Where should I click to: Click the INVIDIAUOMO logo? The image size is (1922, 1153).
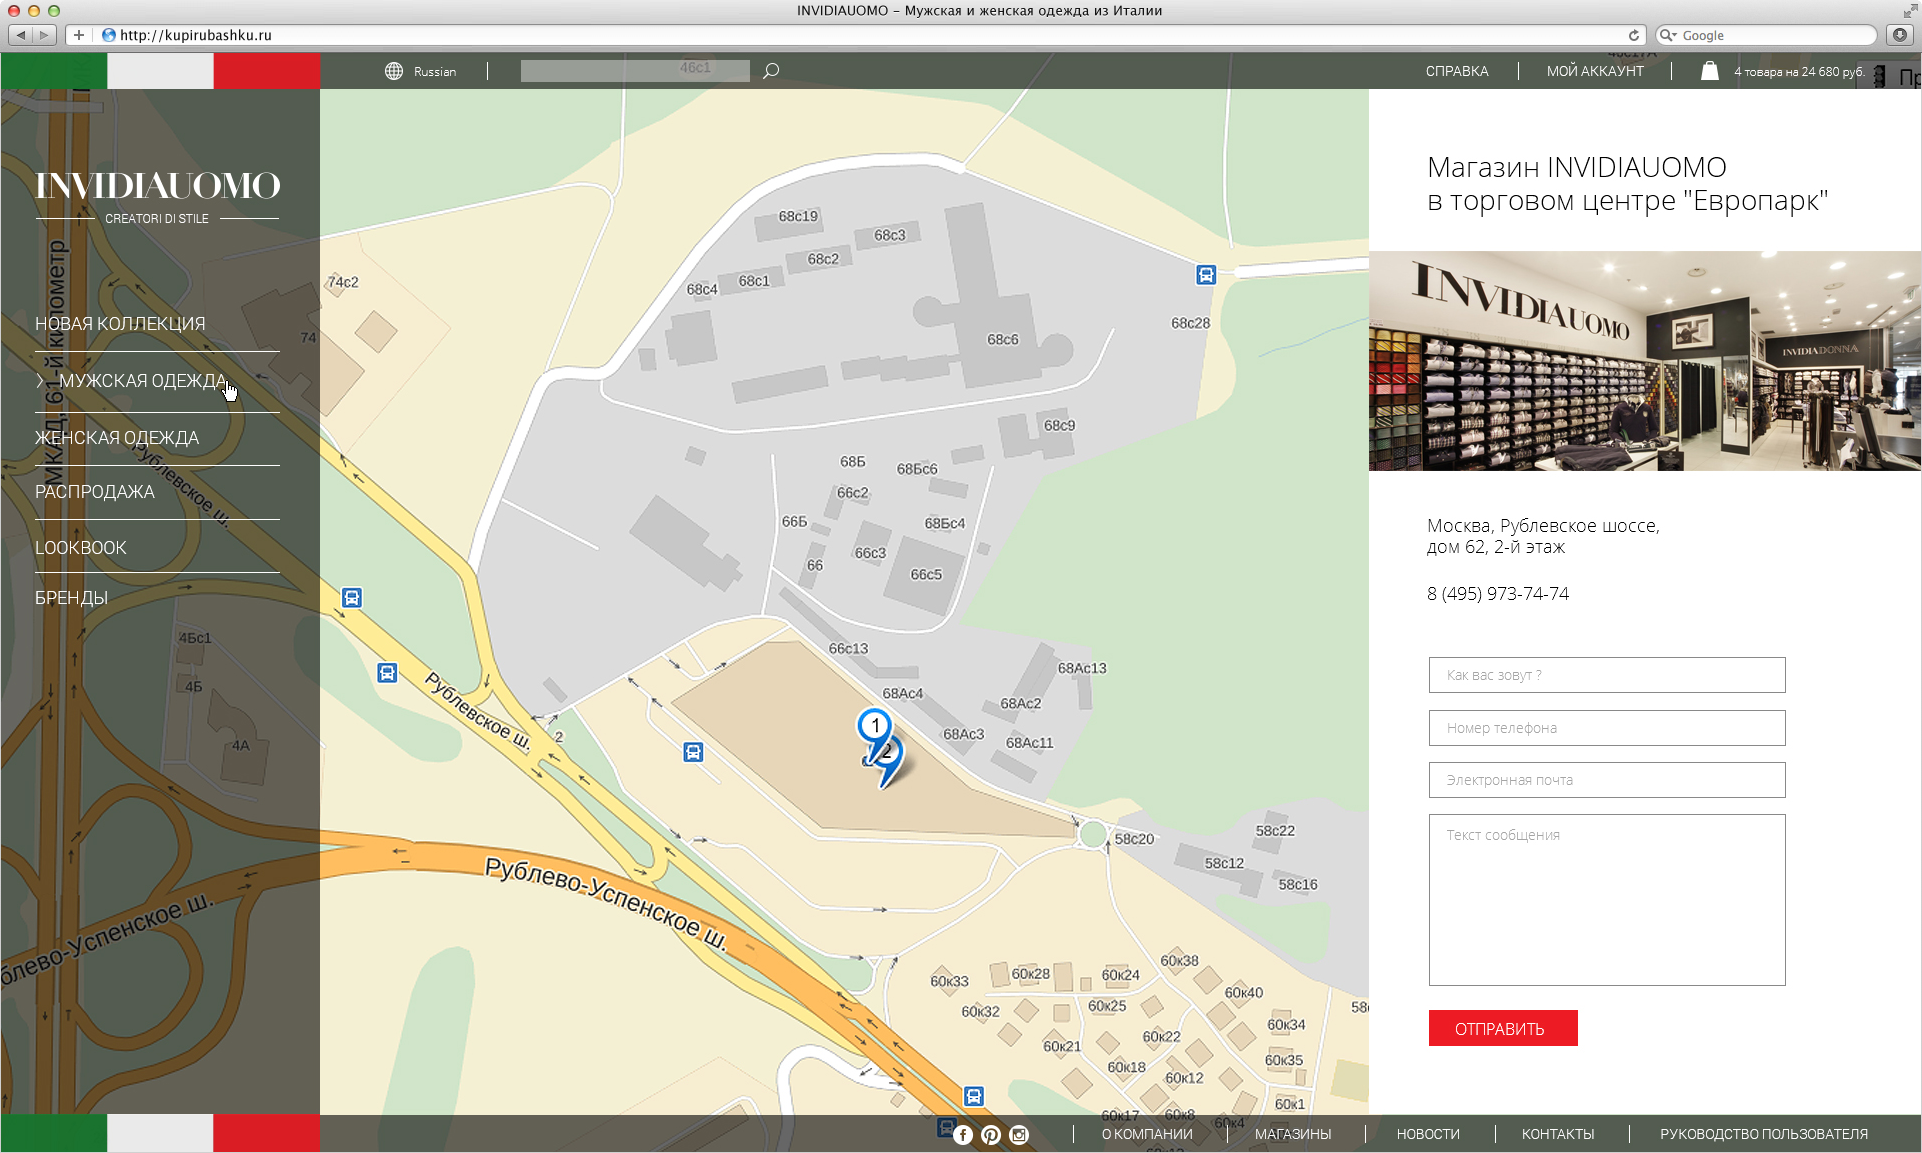coord(158,196)
